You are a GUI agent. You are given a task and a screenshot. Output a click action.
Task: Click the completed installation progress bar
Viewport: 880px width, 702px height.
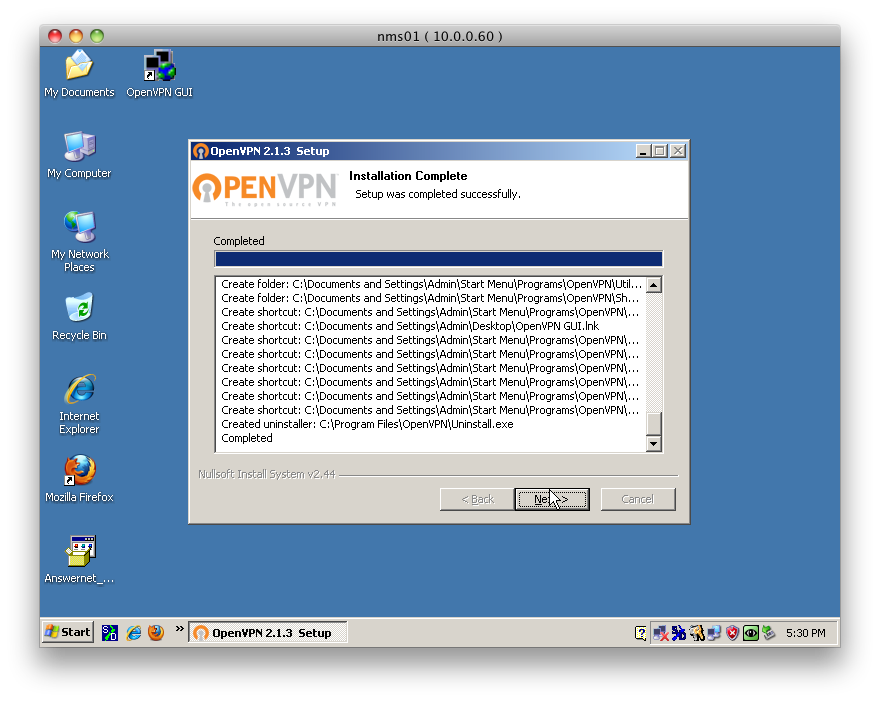(x=438, y=259)
